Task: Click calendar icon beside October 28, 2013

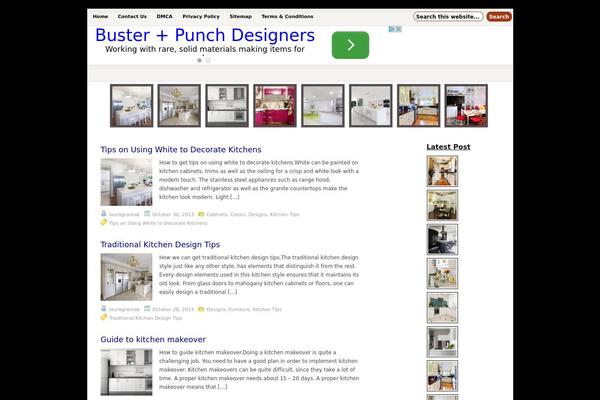Action: (147, 309)
